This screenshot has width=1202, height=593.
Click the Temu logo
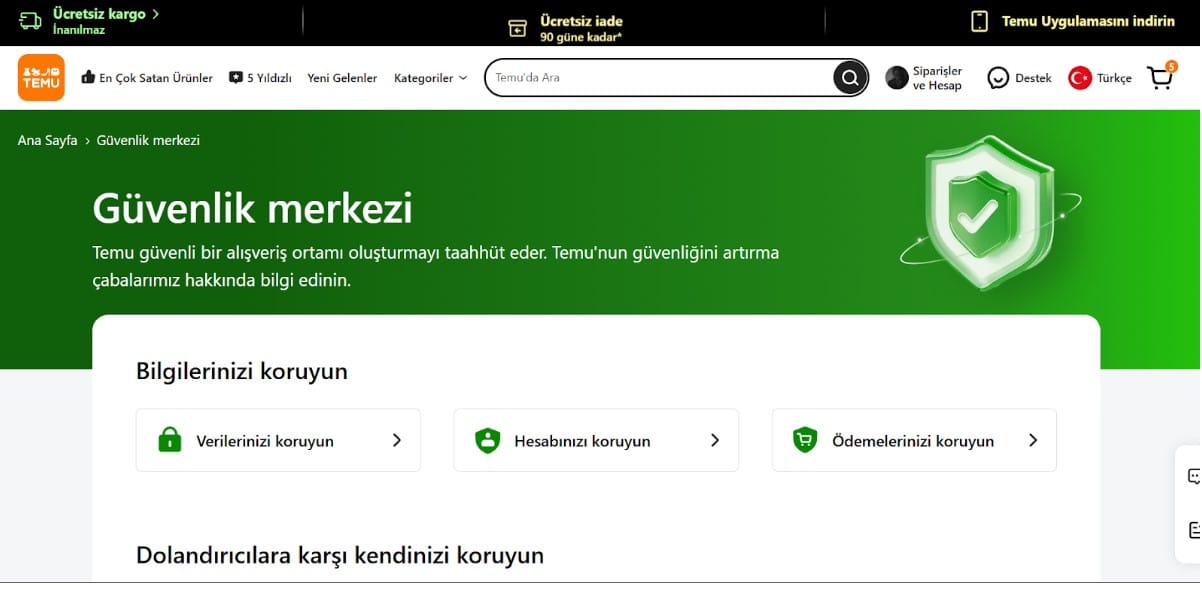[40, 77]
